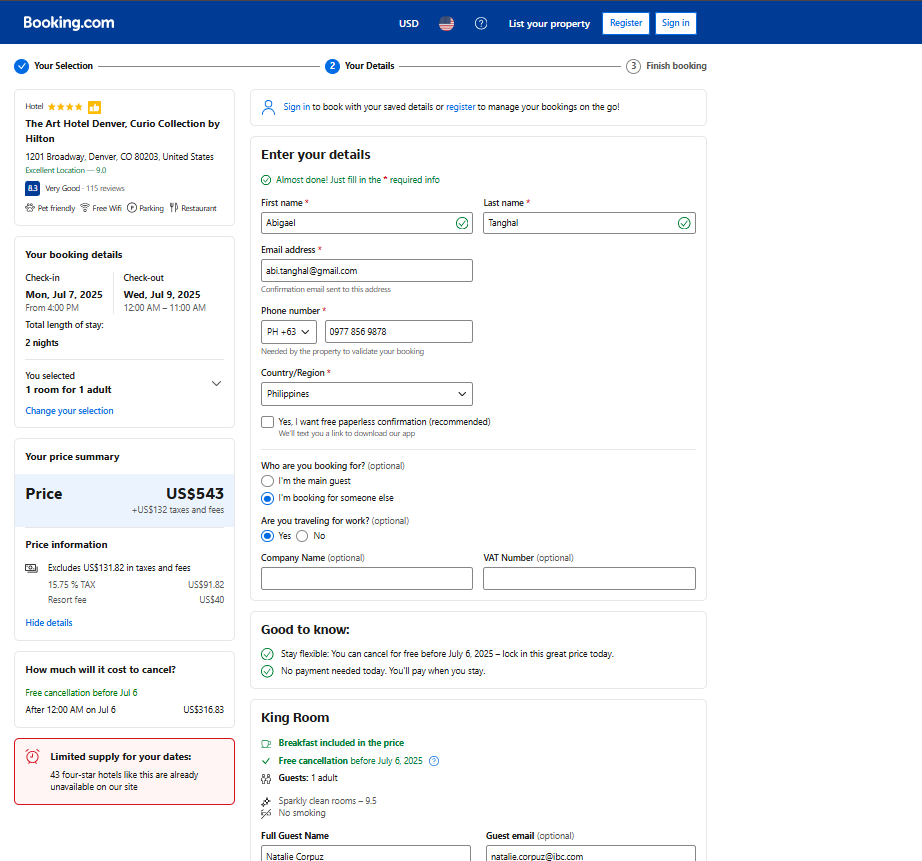Click the Company Name field

(x=367, y=579)
